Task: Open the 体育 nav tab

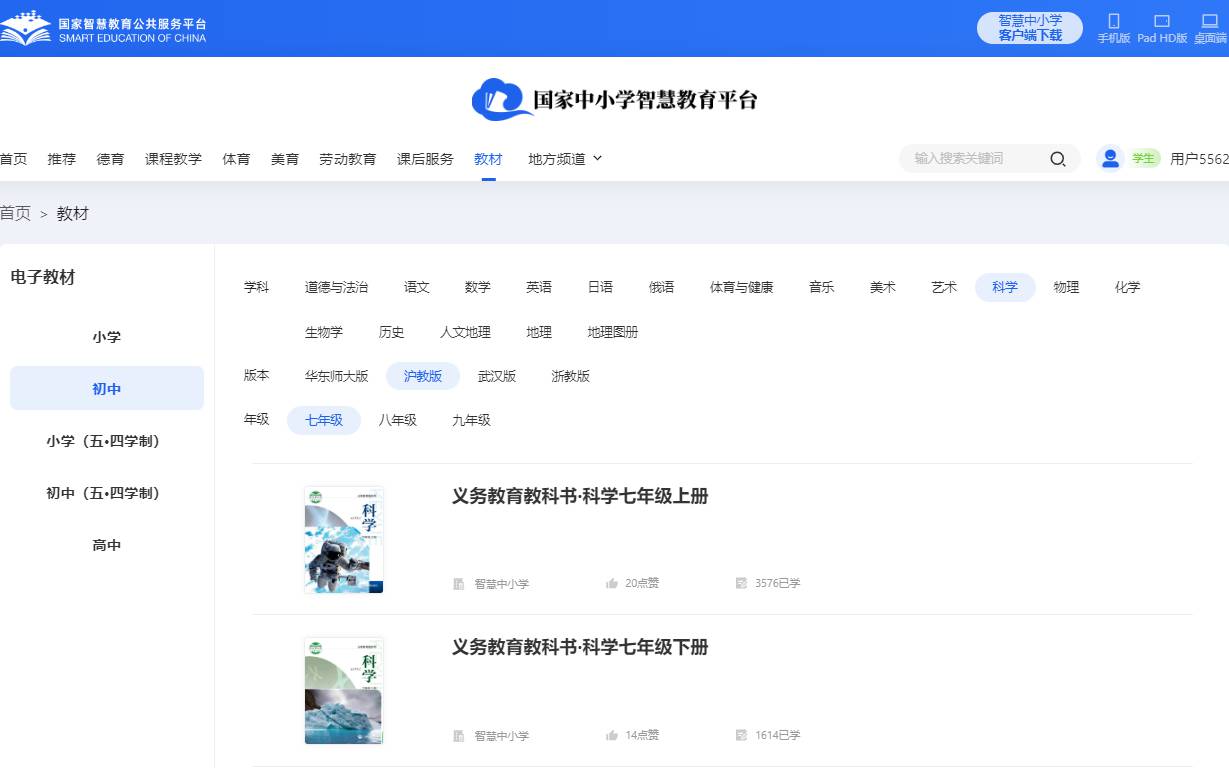Action: [236, 159]
